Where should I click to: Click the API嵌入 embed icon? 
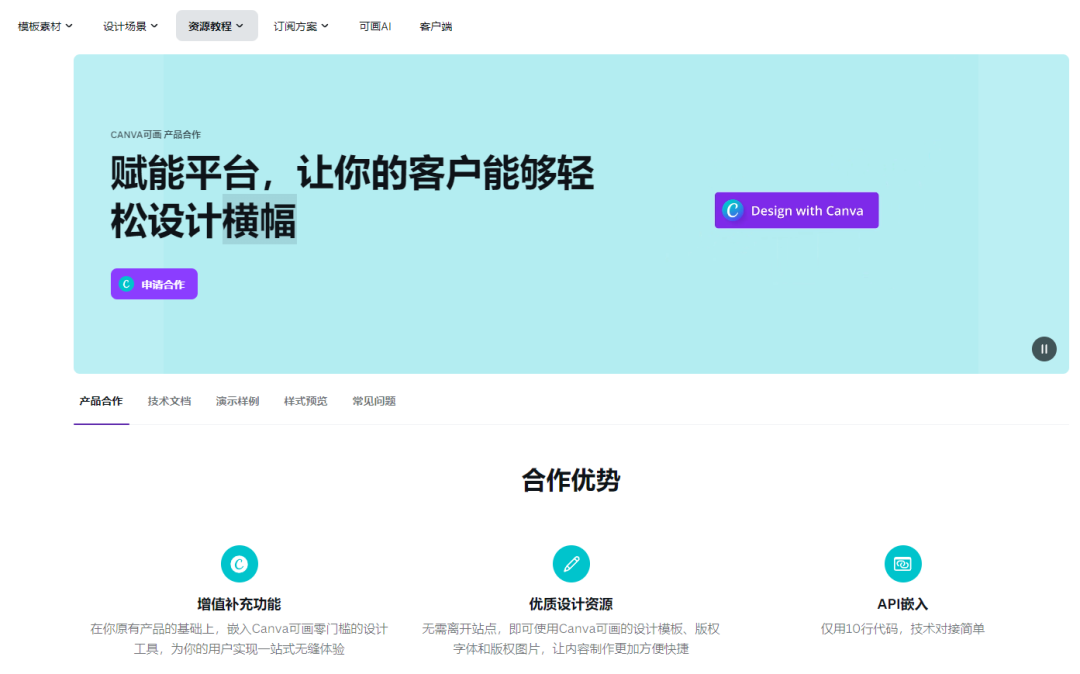902,564
